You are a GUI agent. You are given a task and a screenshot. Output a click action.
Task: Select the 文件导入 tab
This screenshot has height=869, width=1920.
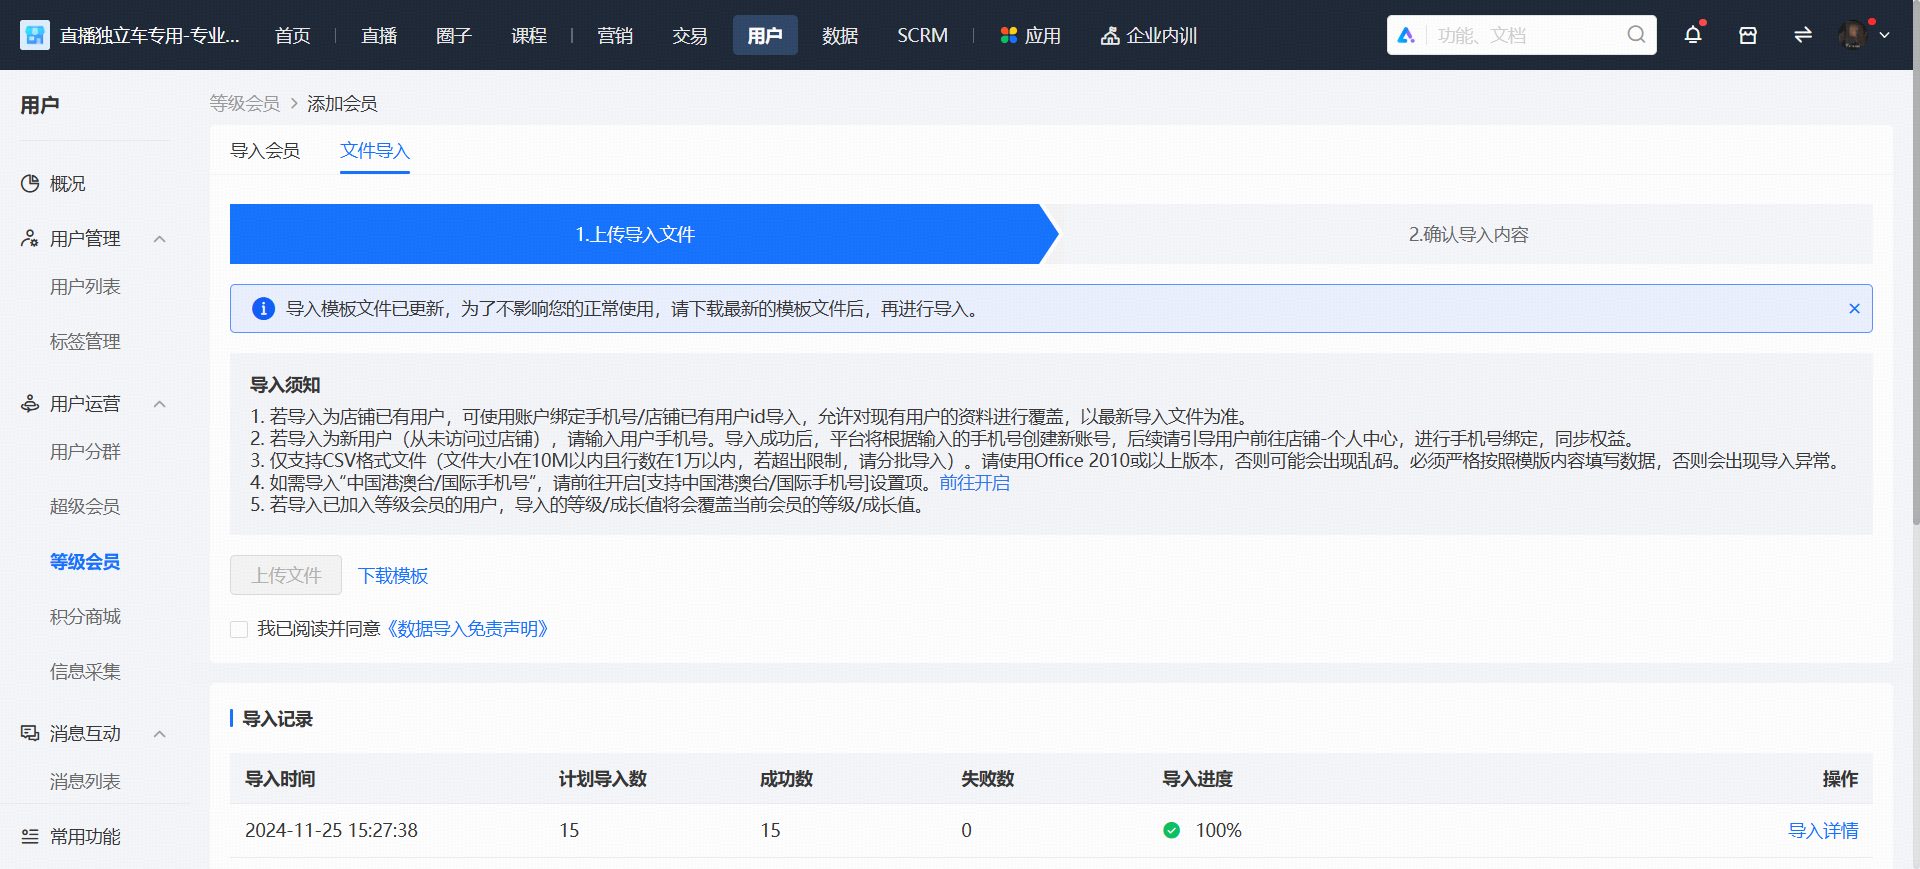click(x=375, y=151)
